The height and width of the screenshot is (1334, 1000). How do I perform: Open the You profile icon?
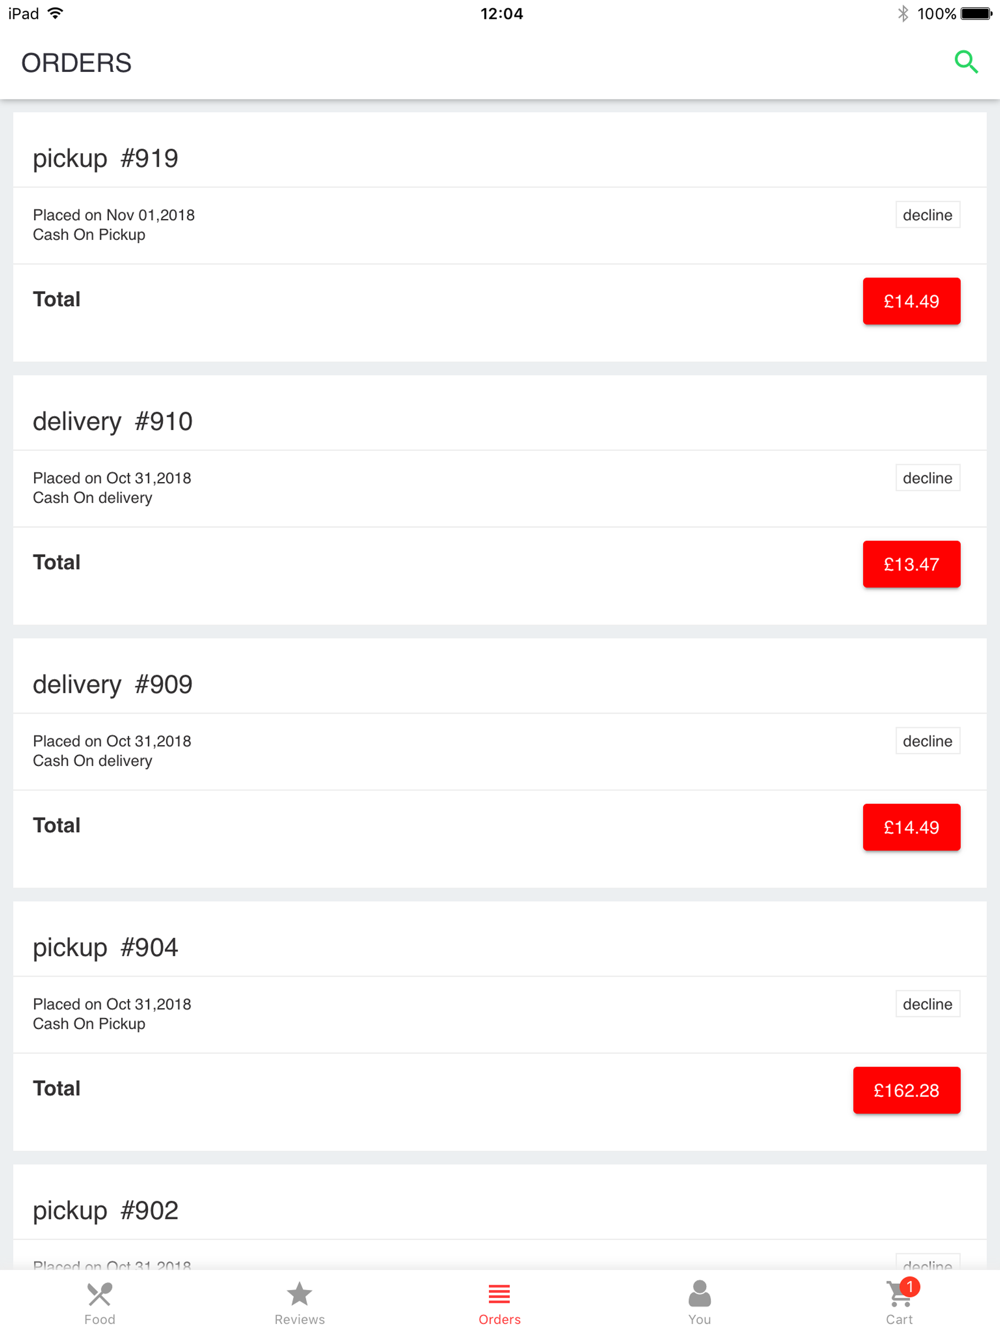pyautogui.click(x=699, y=1295)
